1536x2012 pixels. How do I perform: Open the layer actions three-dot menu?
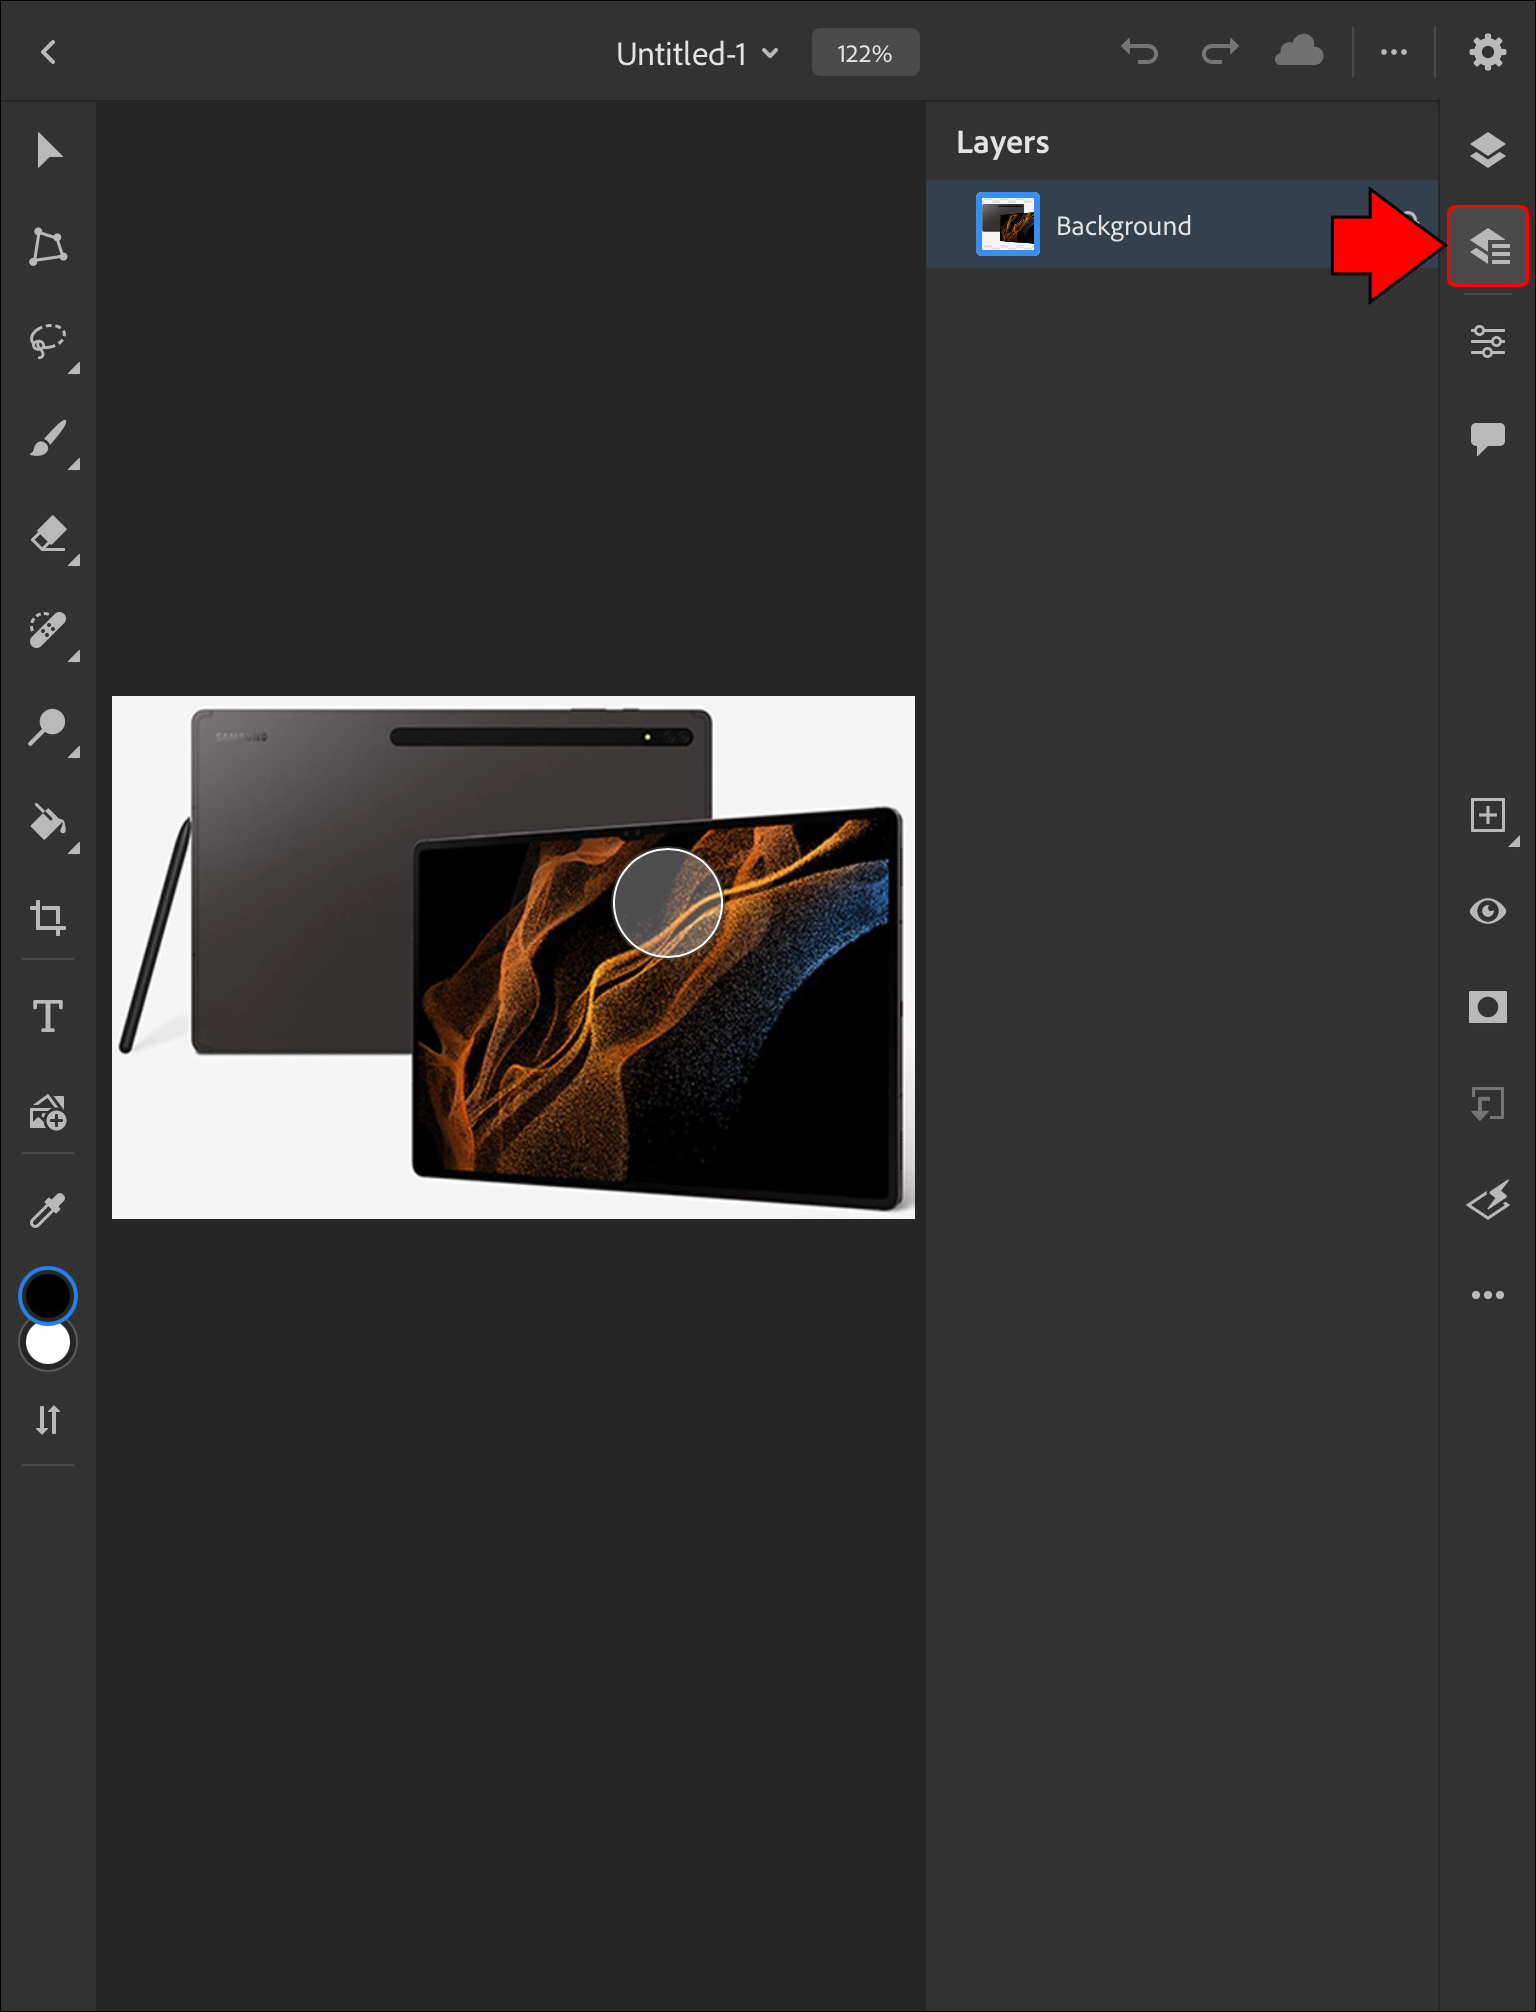1488,1295
